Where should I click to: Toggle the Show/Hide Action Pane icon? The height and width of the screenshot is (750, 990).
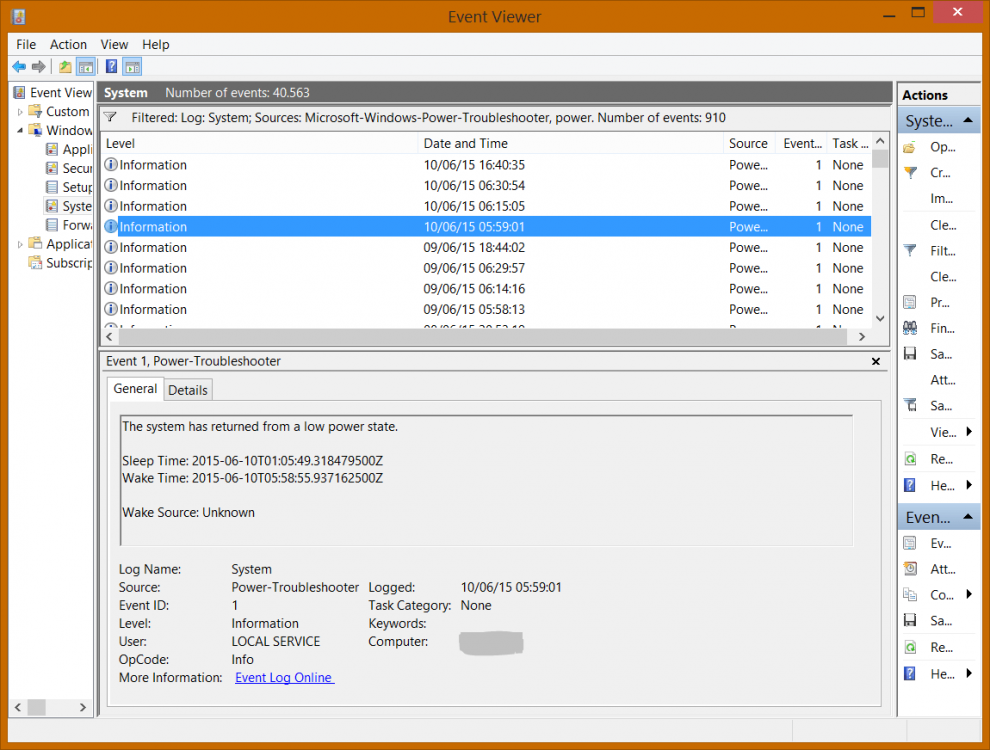tap(132, 66)
